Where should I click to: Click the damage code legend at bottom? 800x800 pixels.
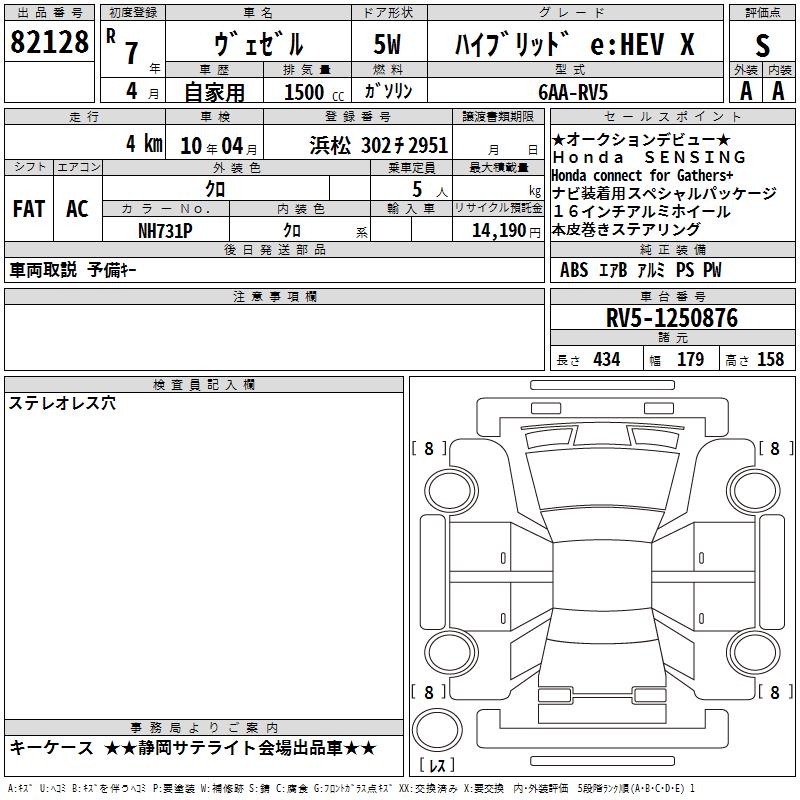[351, 789]
